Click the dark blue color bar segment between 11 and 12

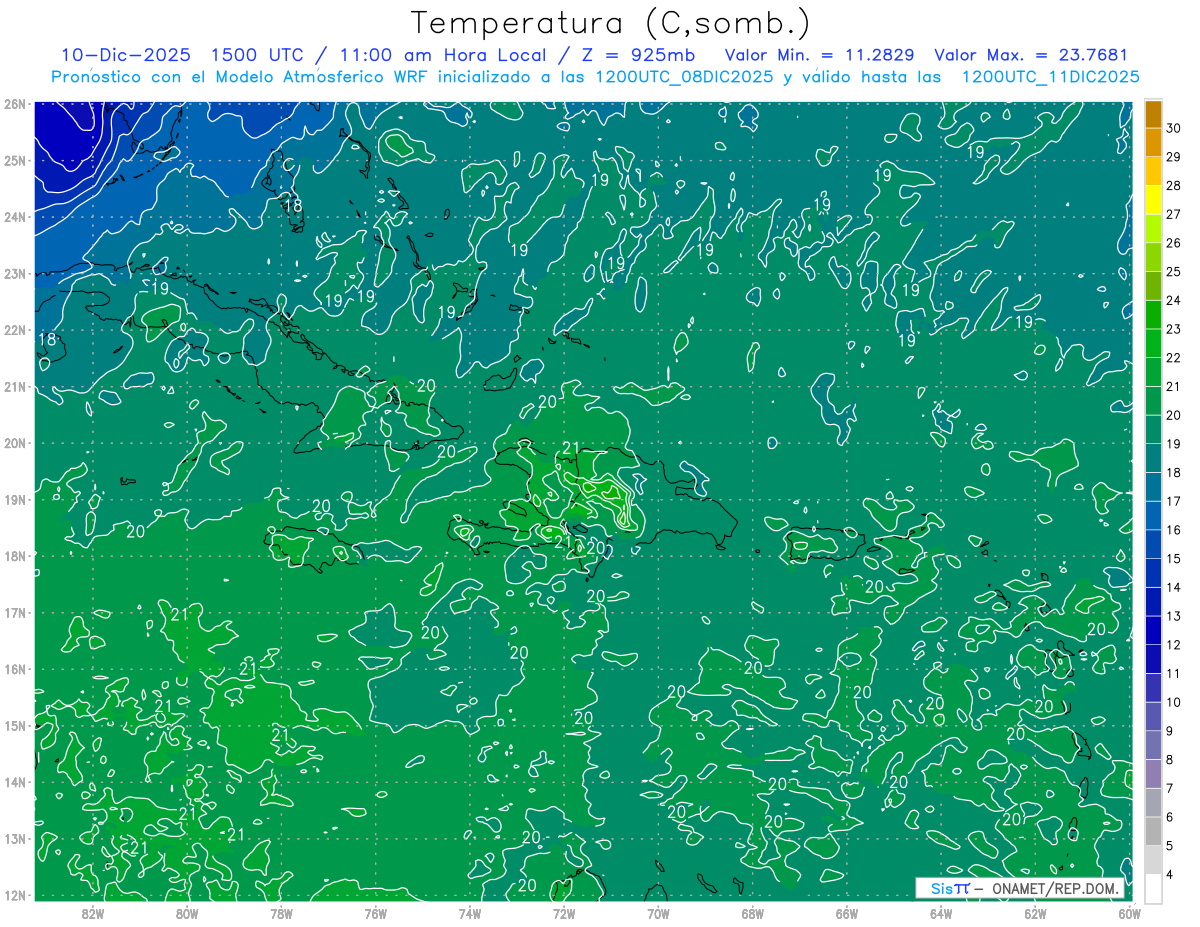(x=1153, y=659)
